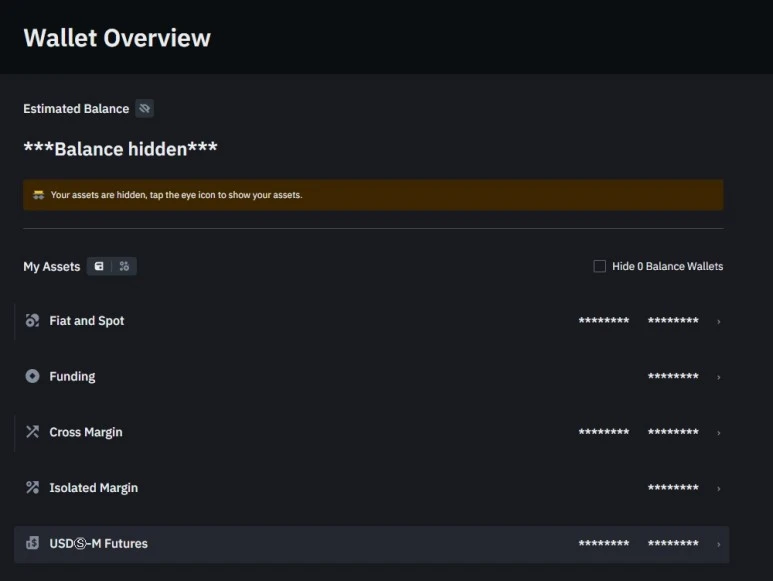The image size is (773, 581).
Task: Click the ***Balance hidden*** text
Action: click(x=120, y=148)
